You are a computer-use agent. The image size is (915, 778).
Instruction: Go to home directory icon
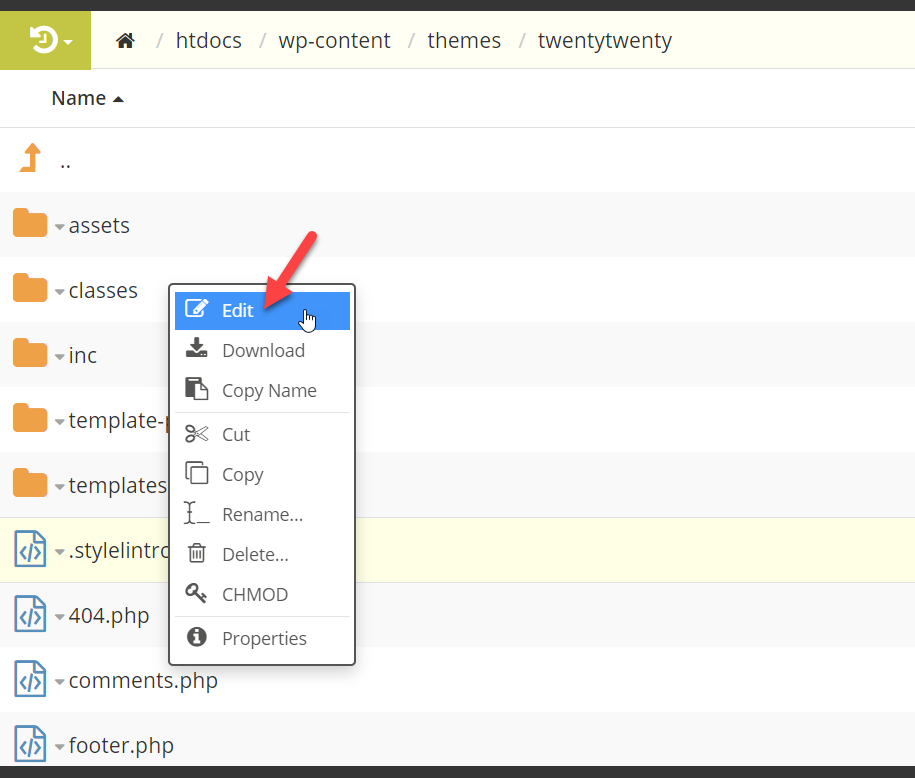[x=125, y=41]
